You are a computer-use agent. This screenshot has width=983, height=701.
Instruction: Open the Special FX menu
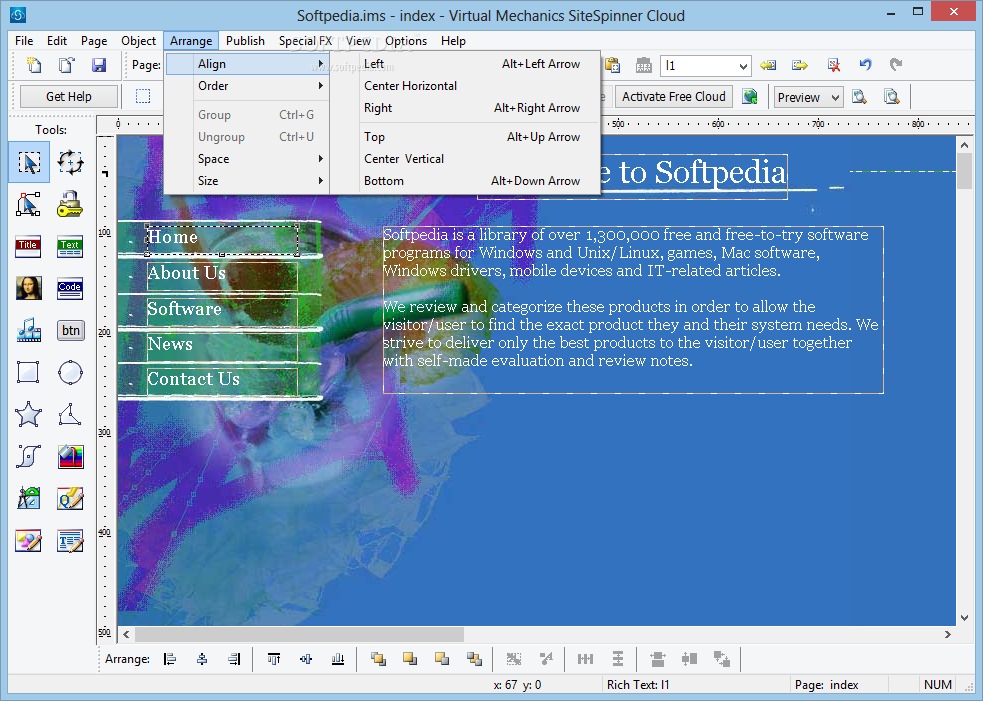click(305, 41)
